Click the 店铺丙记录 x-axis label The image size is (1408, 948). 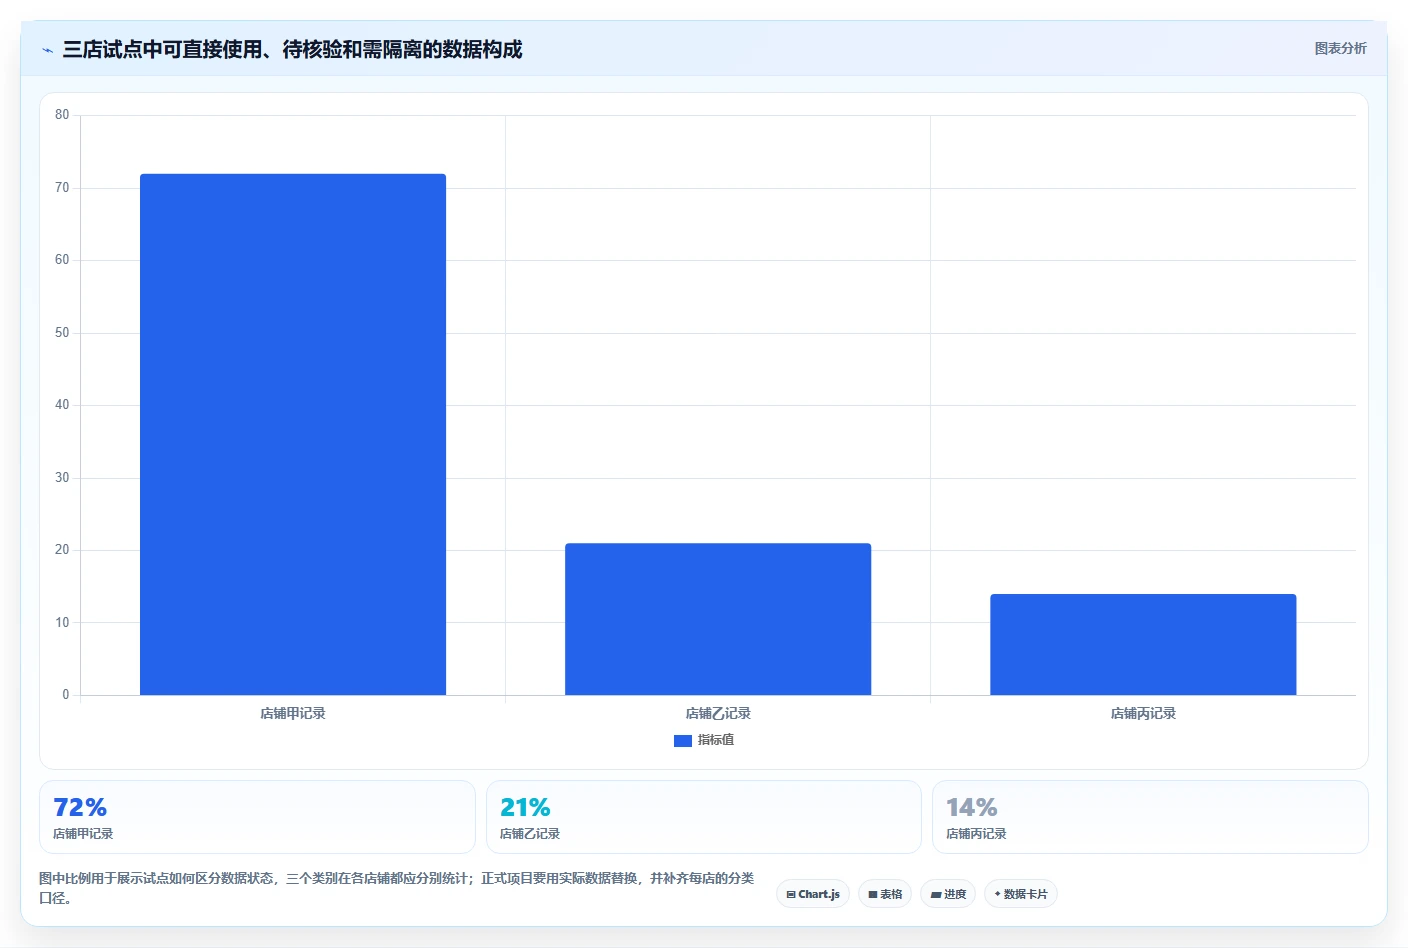[1143, 713]
